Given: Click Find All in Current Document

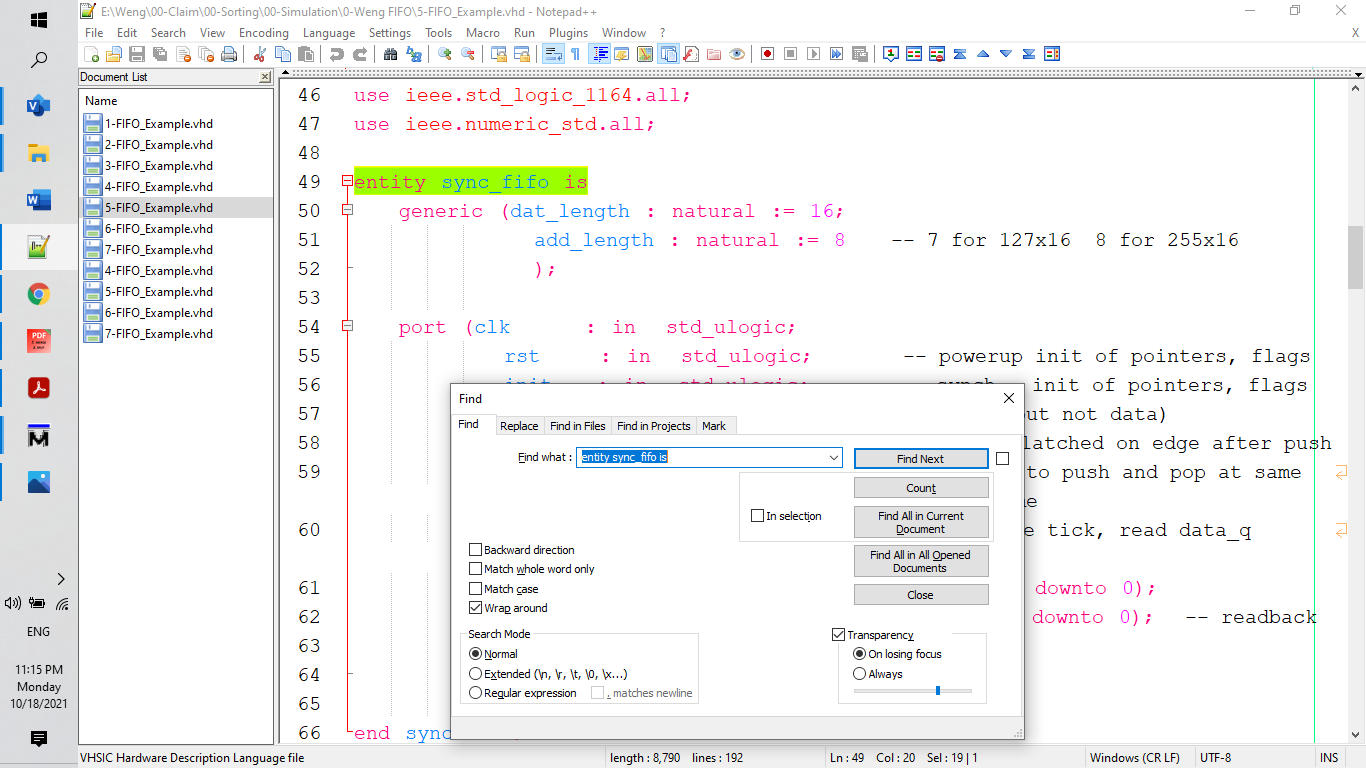Looking at the screenshot, I should point(921,522).
